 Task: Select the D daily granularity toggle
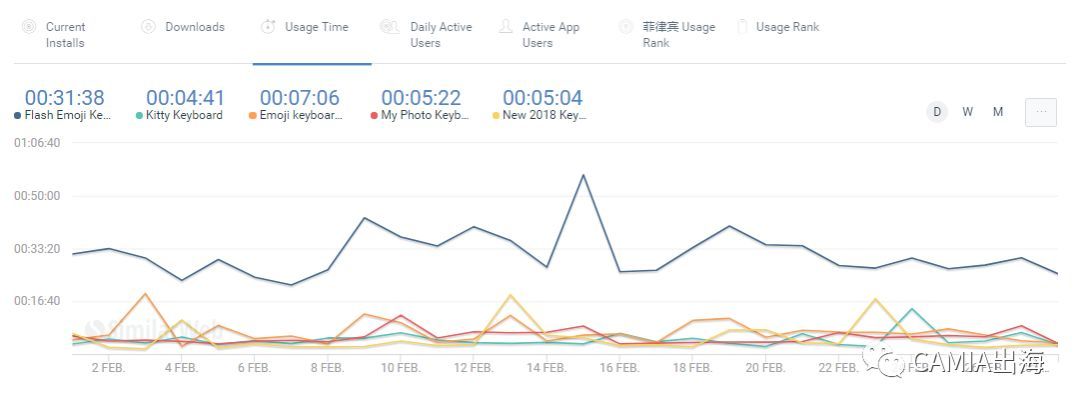(x=937, y=112)
